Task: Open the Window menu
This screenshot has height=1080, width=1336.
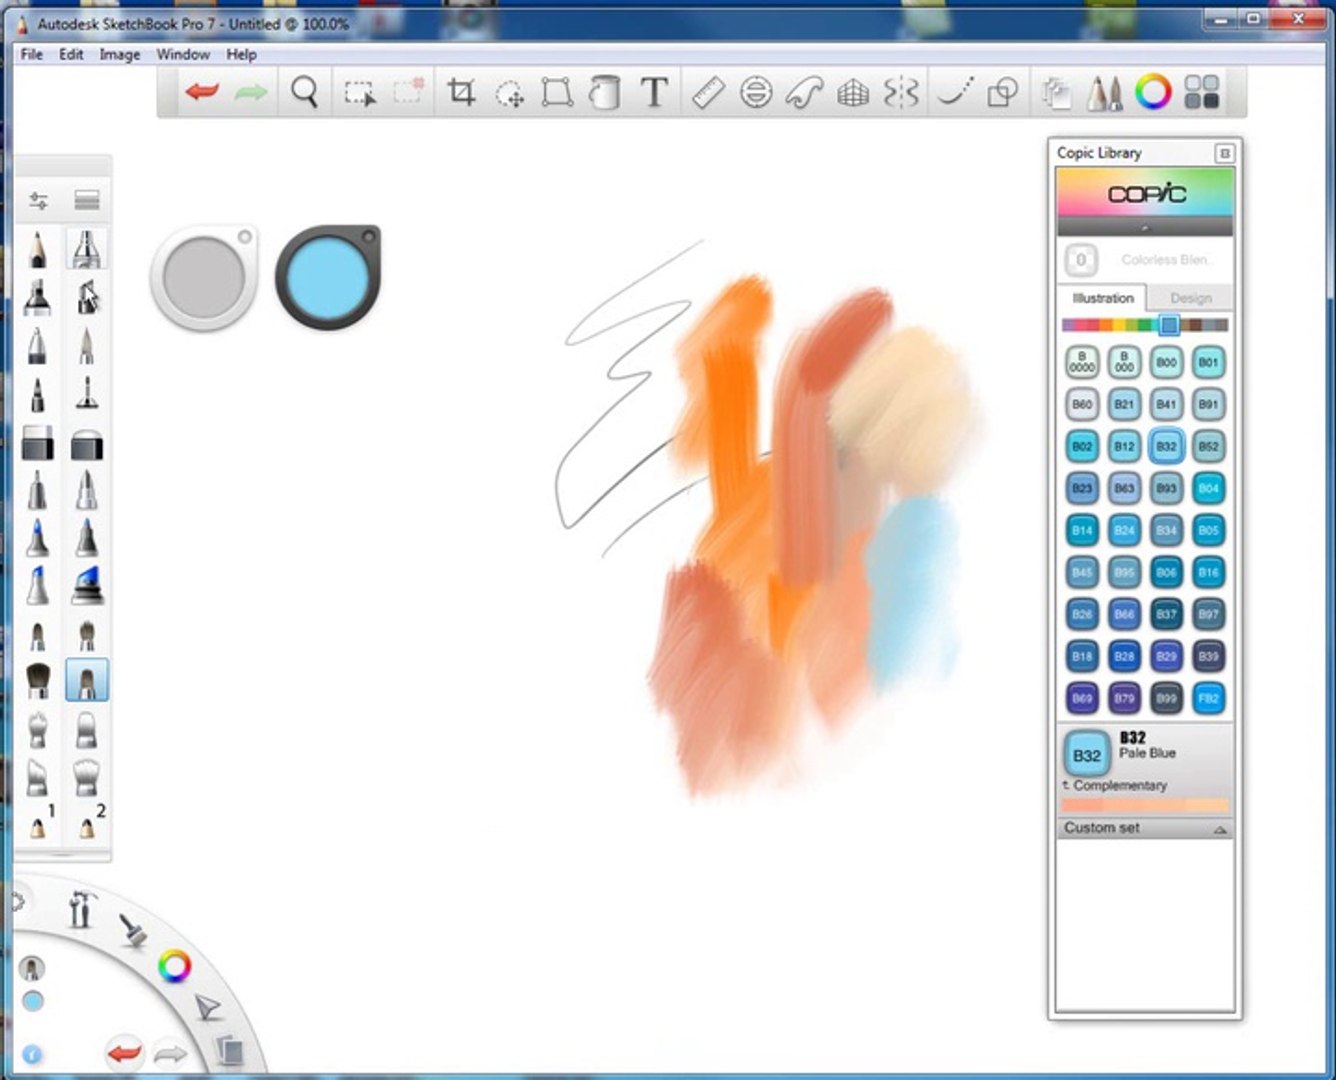Action: (x=183, y=54)
